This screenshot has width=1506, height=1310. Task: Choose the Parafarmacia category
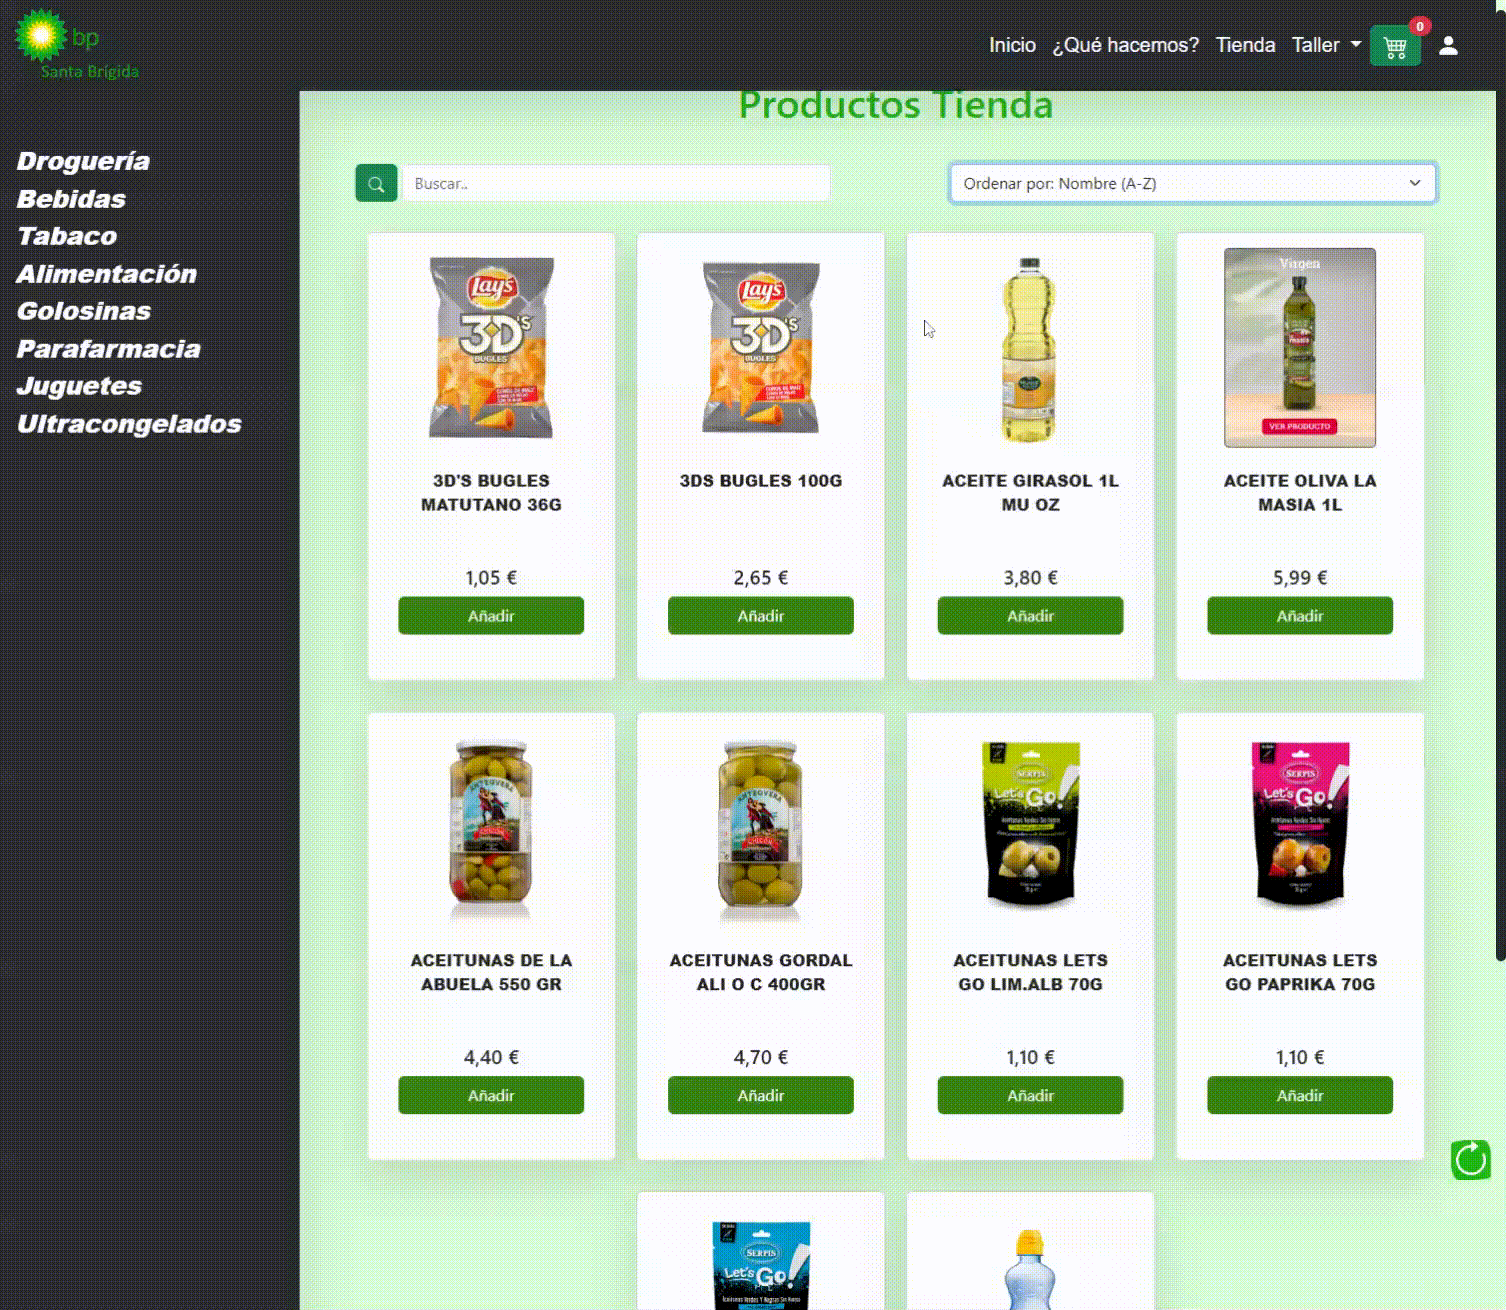click(x=108, y=349)
